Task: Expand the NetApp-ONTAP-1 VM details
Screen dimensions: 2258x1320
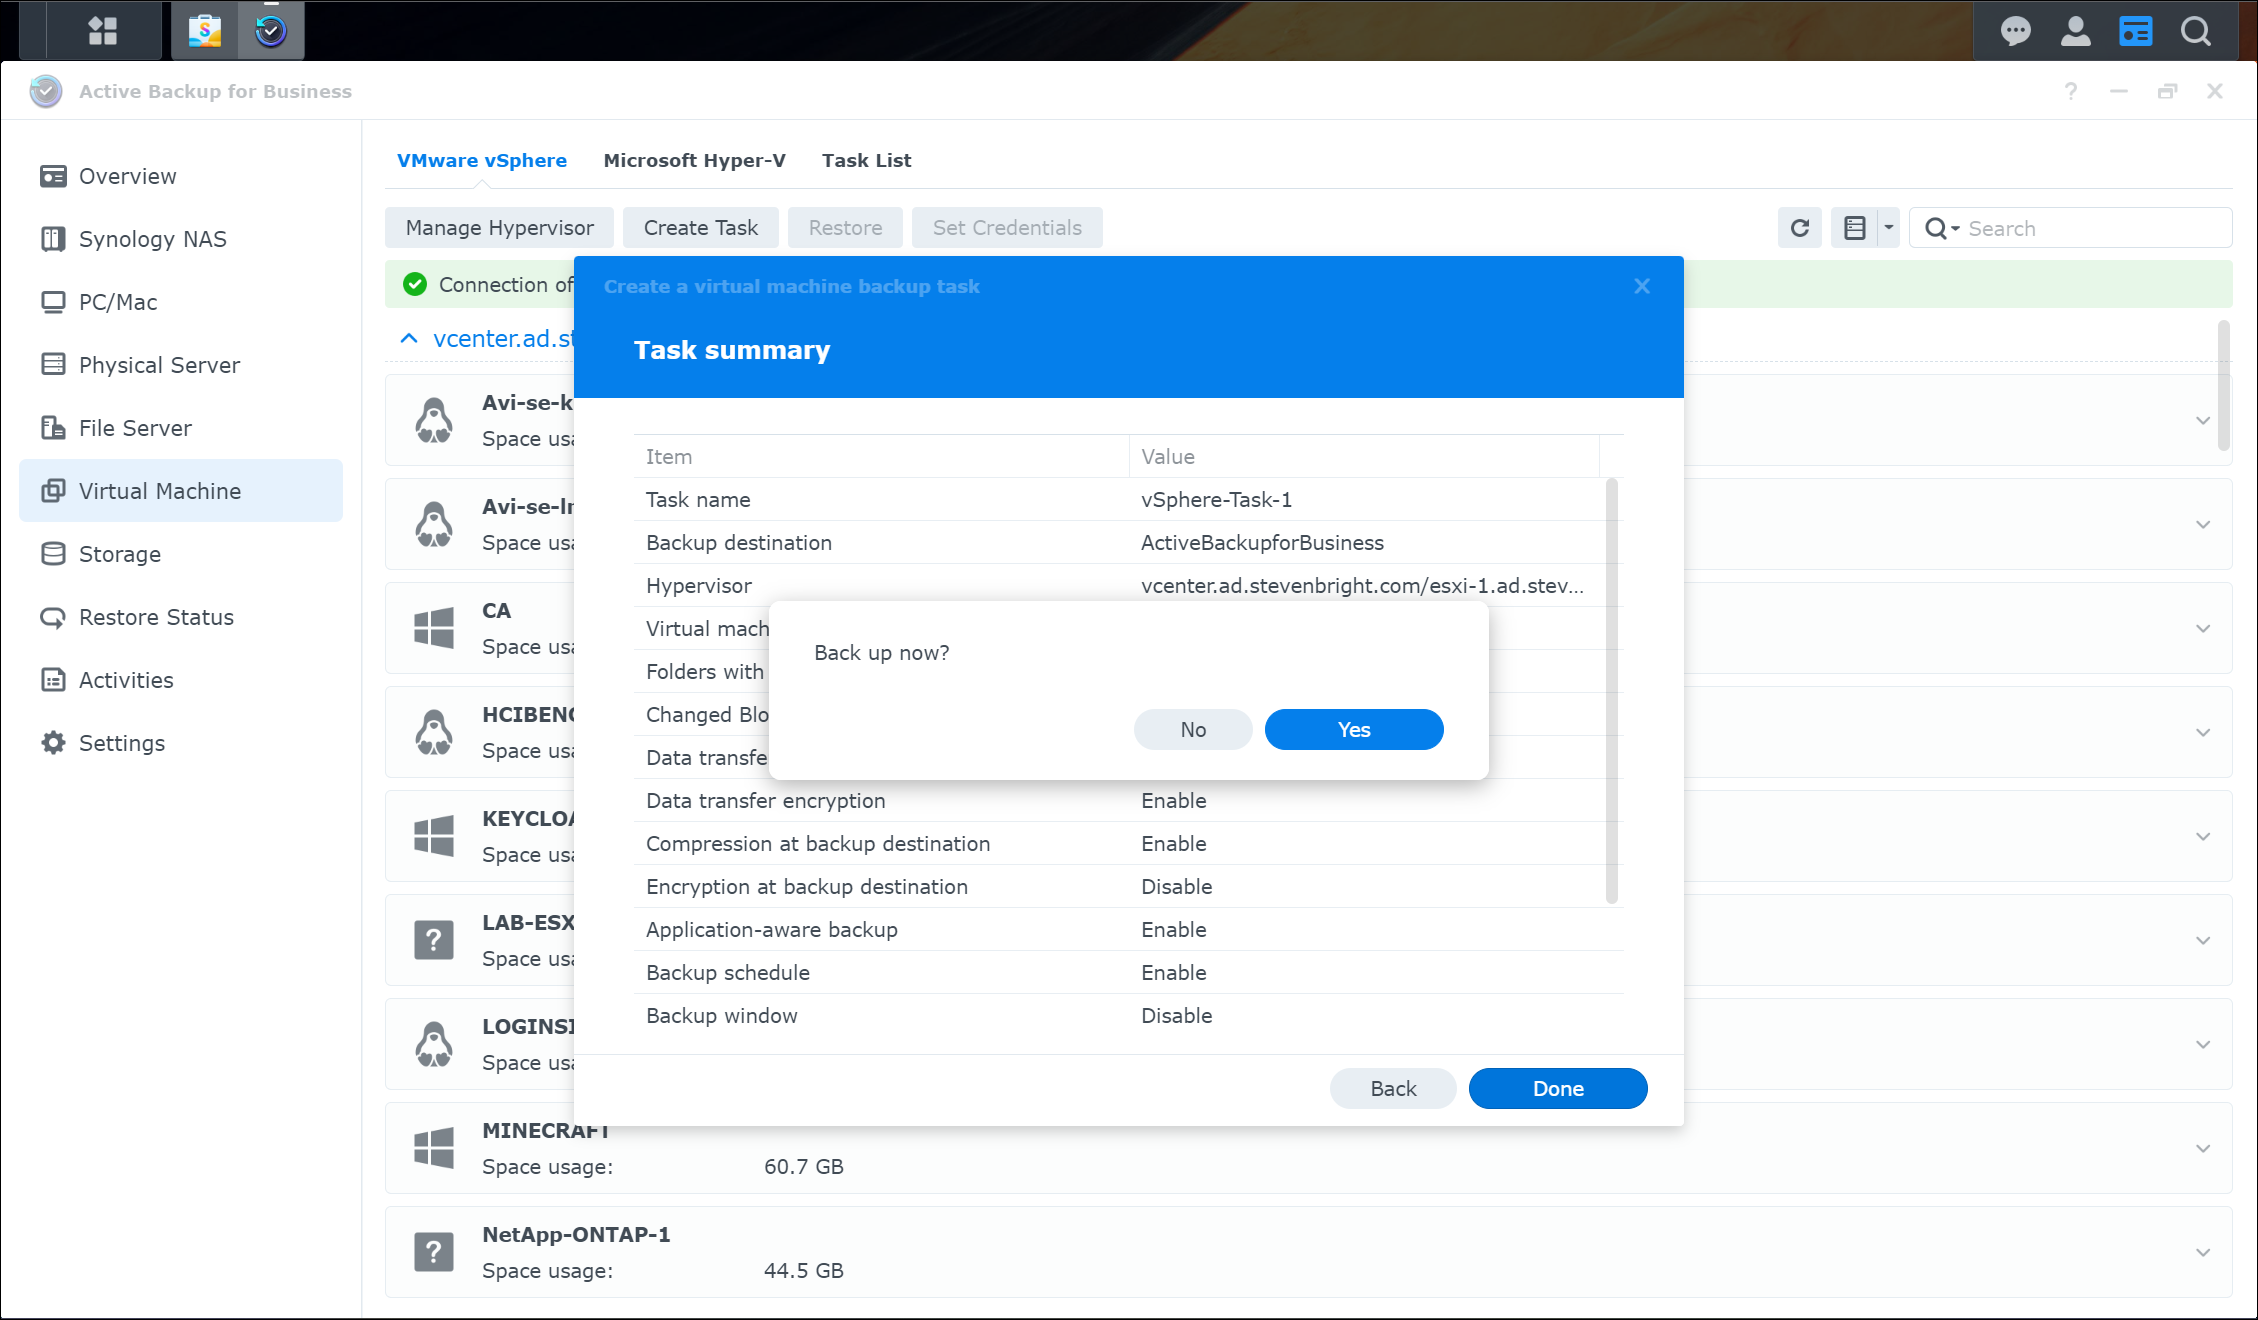Action: [2202, 1252]
